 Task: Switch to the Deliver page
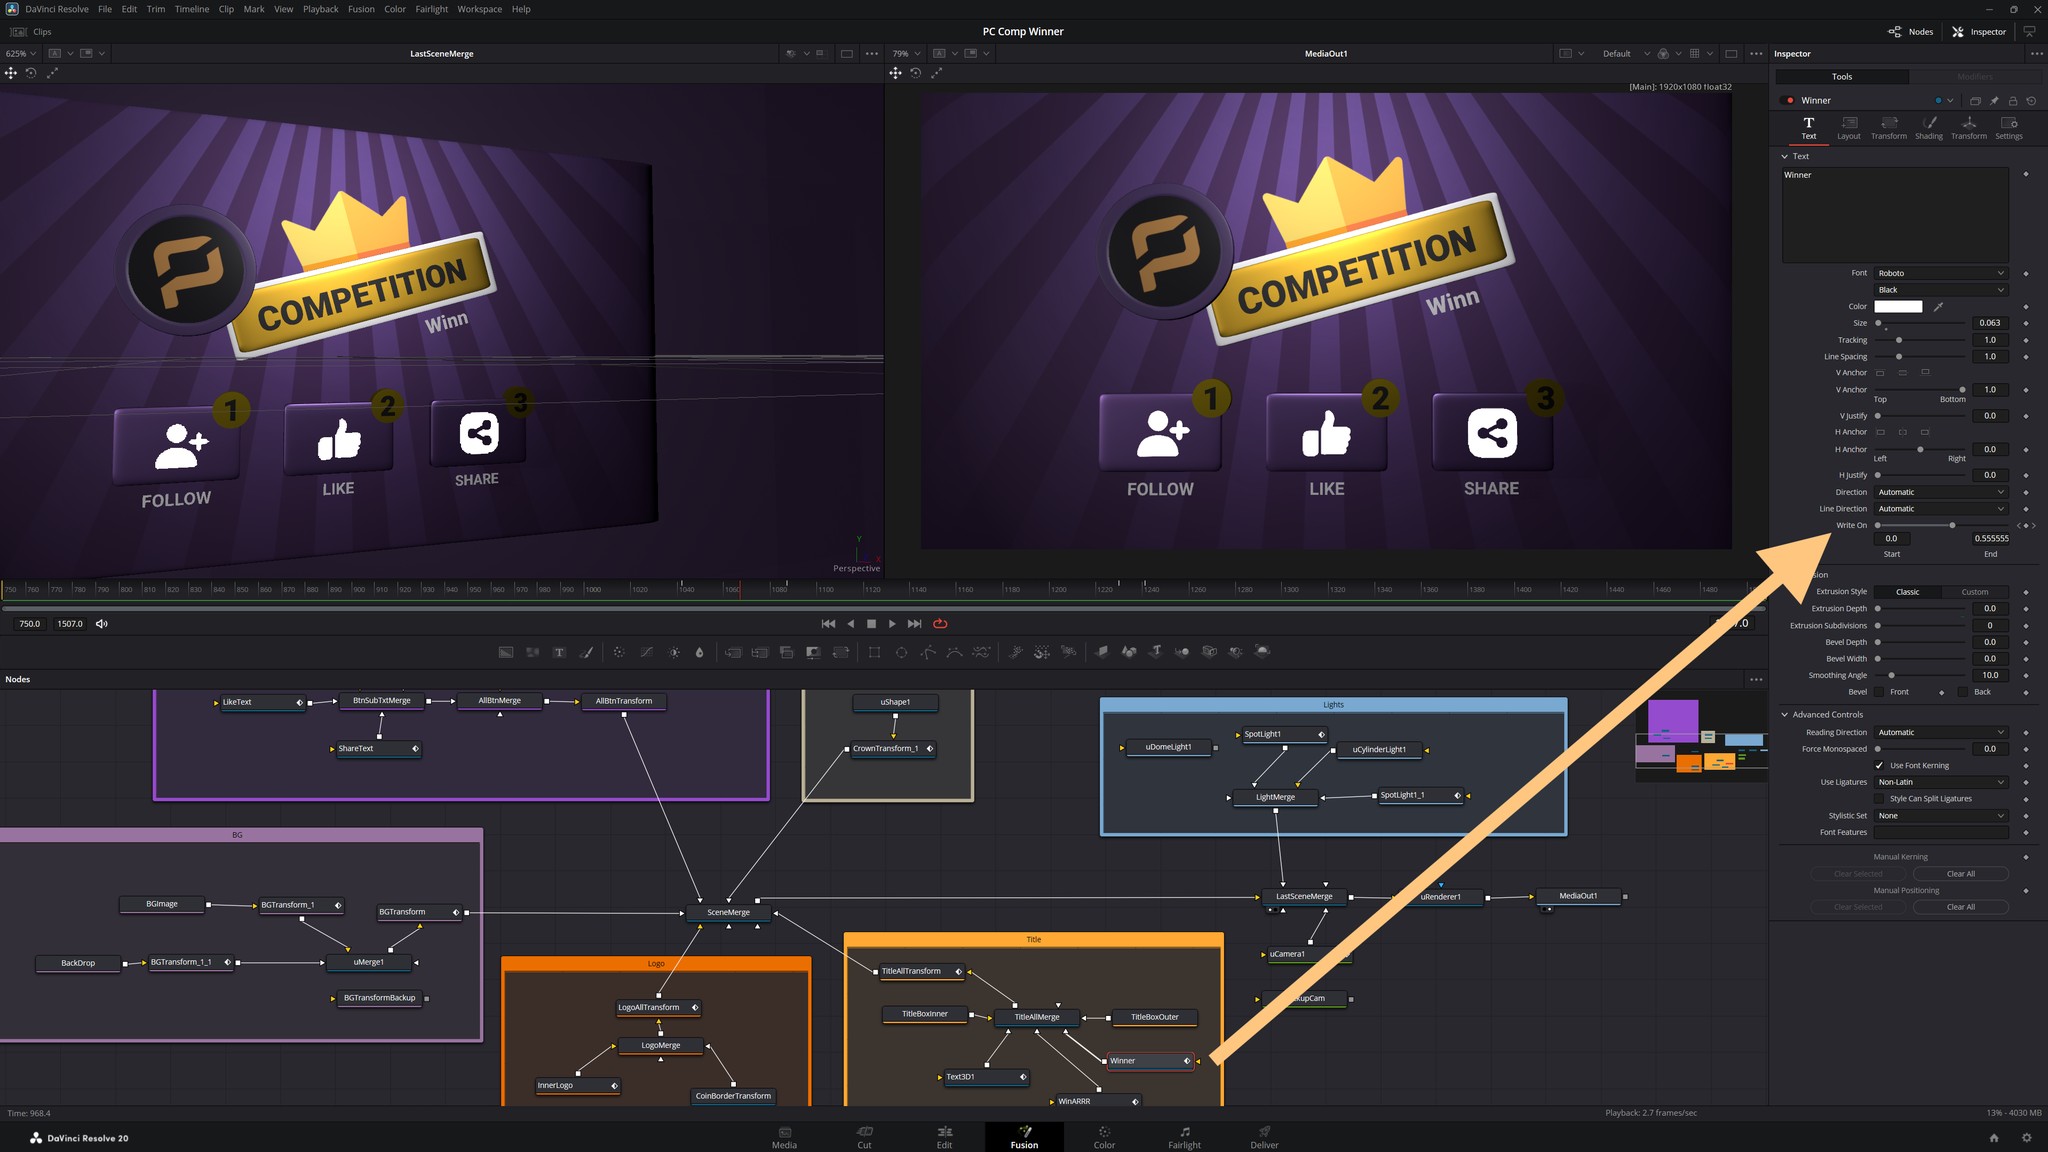tap(1264, 1138)
